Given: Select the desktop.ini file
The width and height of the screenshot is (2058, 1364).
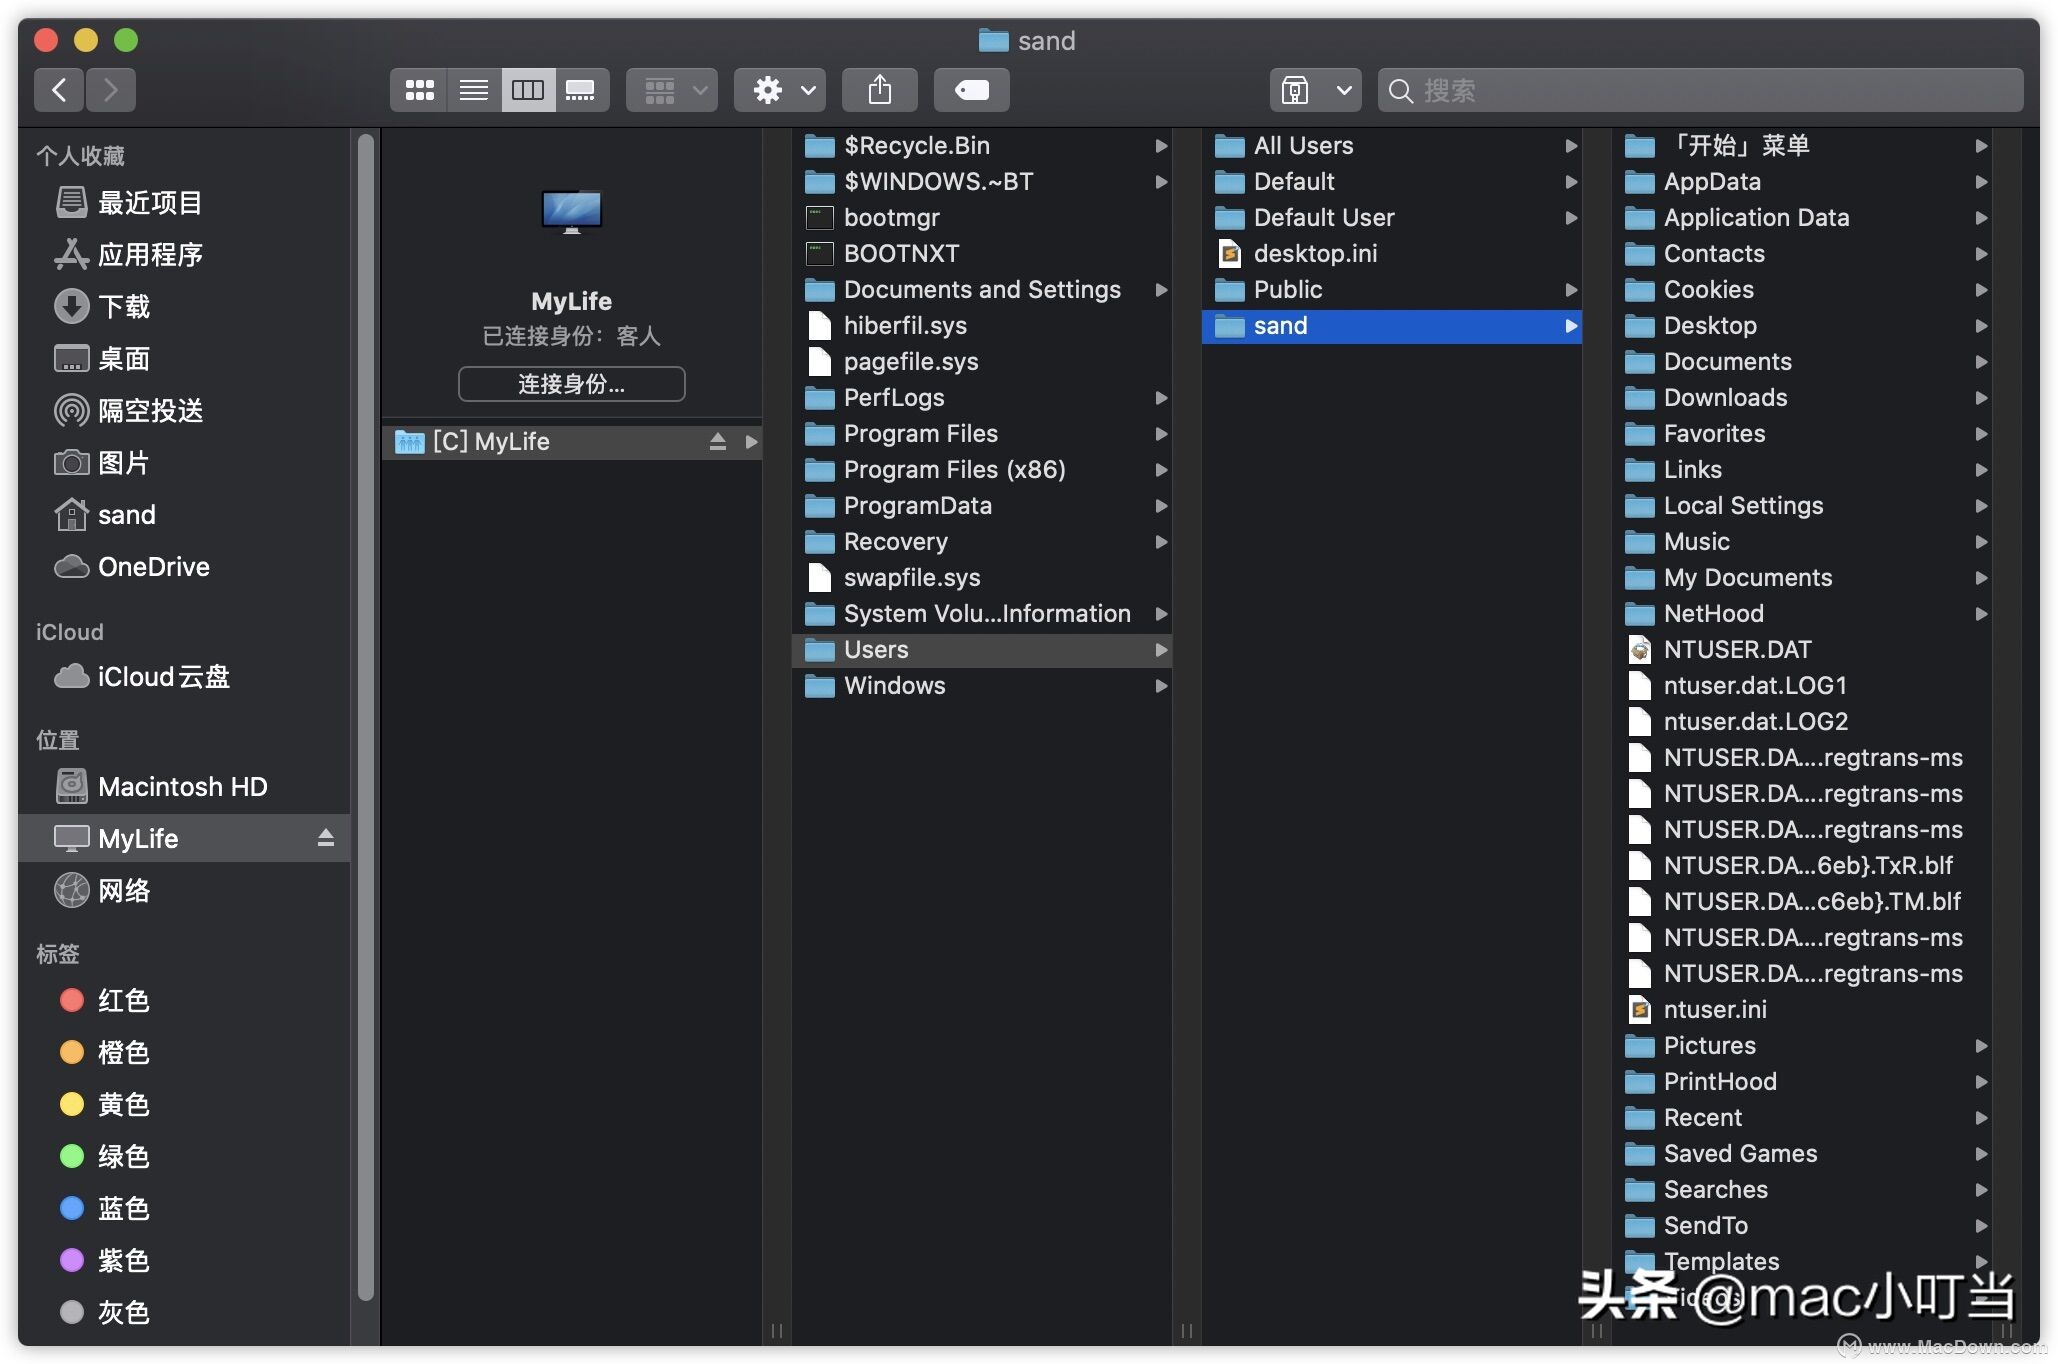Looking at the screenshot, I should (x=1392, y=254).
